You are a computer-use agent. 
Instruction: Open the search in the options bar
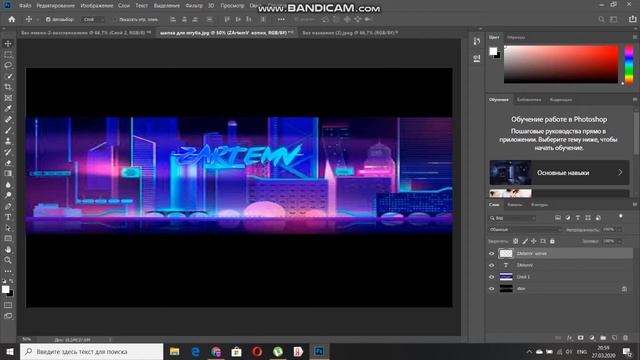coord(601,19)
